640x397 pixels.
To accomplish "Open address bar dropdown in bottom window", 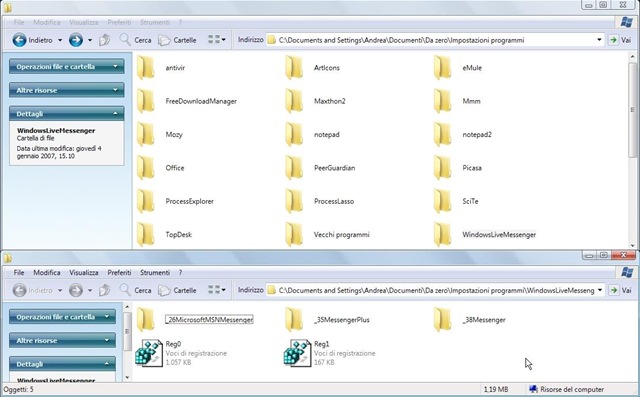I will pyautogui.click(x=600, y=290).
